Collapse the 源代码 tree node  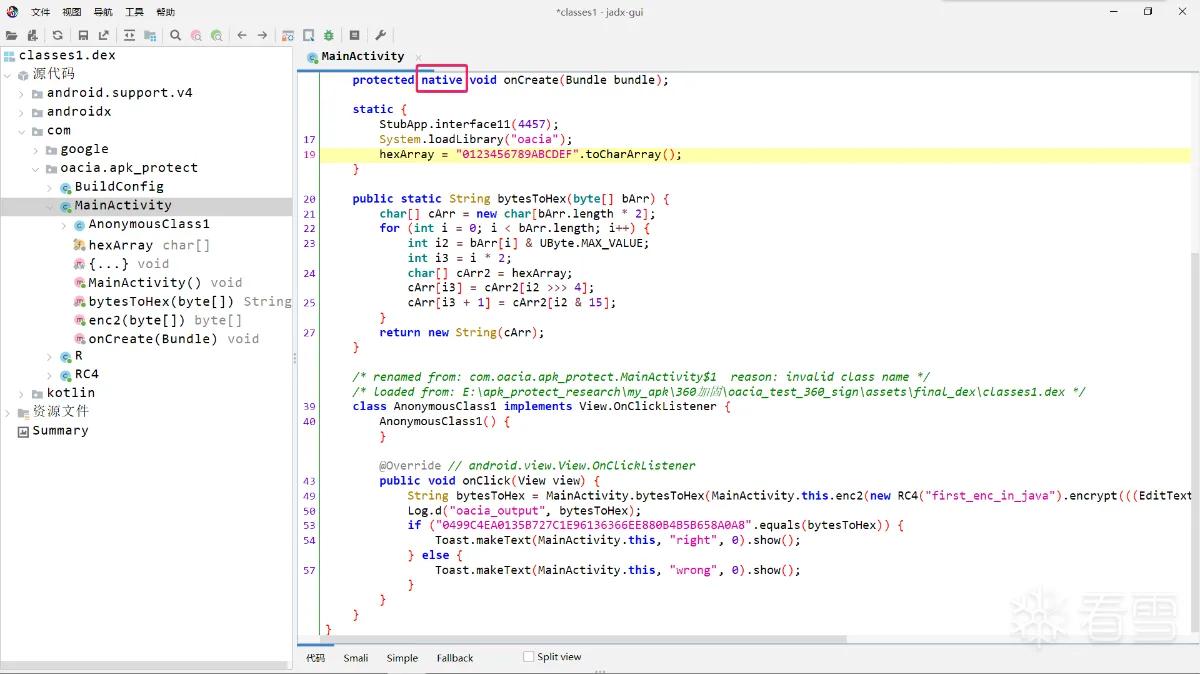coord(8,75)
